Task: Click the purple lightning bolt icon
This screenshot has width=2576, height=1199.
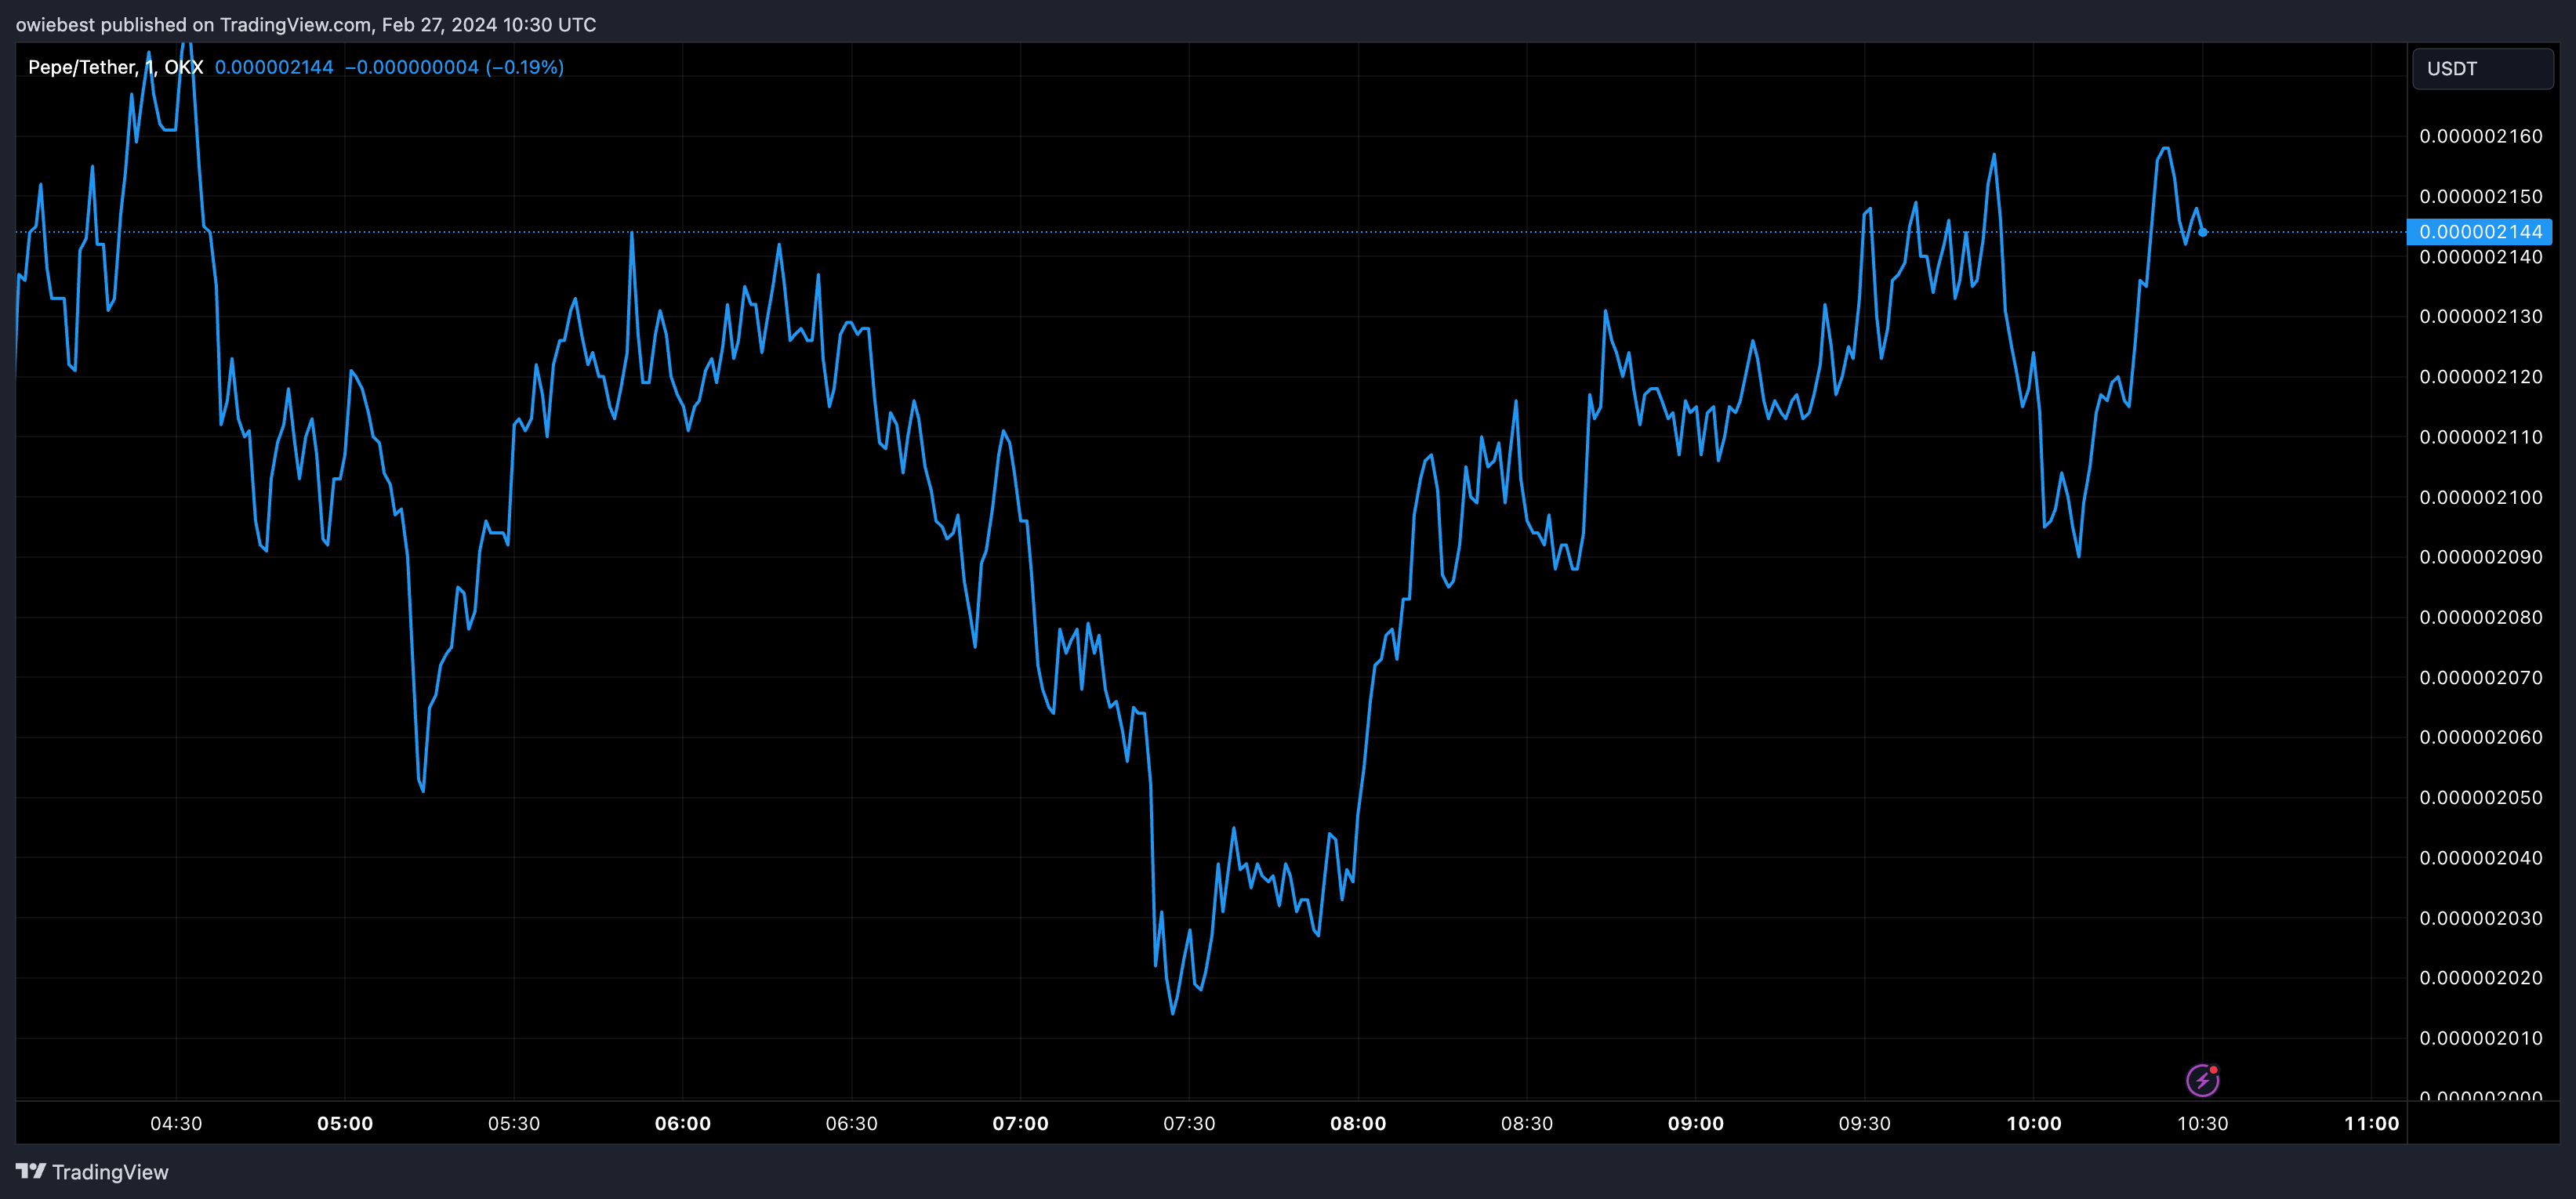Action: [x=2202, y=1080]
